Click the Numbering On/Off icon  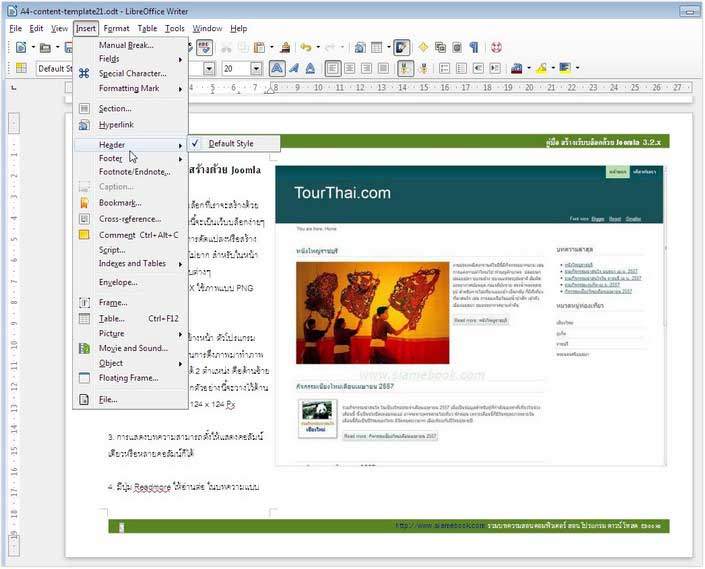tap(445, 68)
